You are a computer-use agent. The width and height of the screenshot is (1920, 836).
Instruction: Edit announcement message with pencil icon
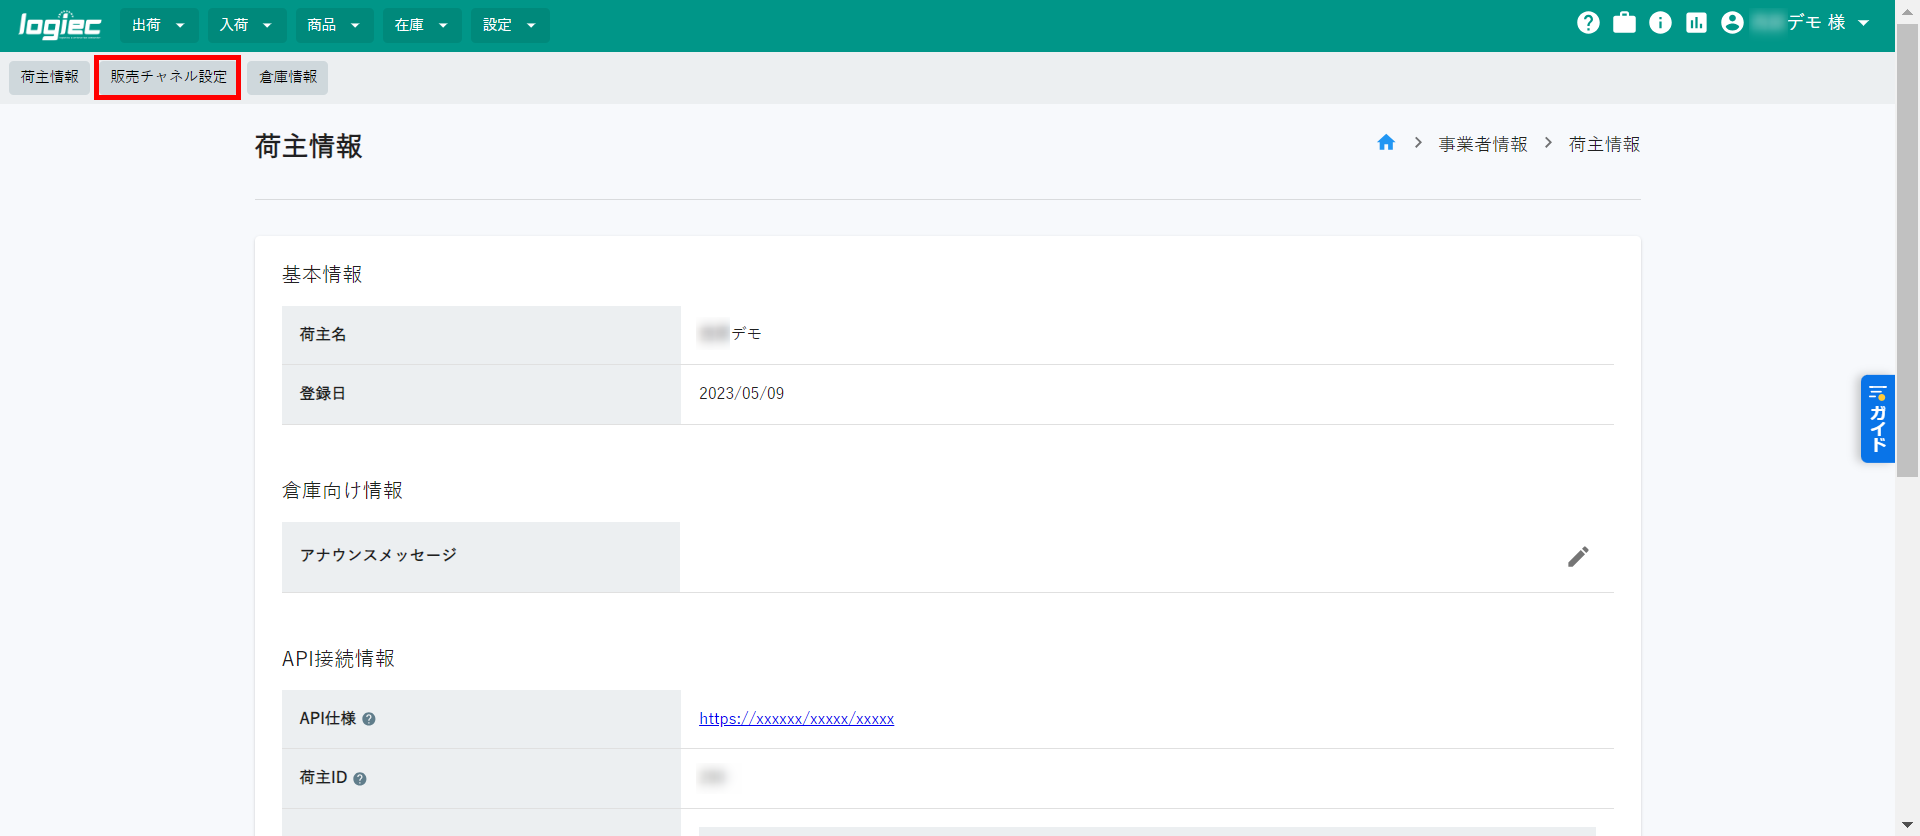(x=1578, y=557)
